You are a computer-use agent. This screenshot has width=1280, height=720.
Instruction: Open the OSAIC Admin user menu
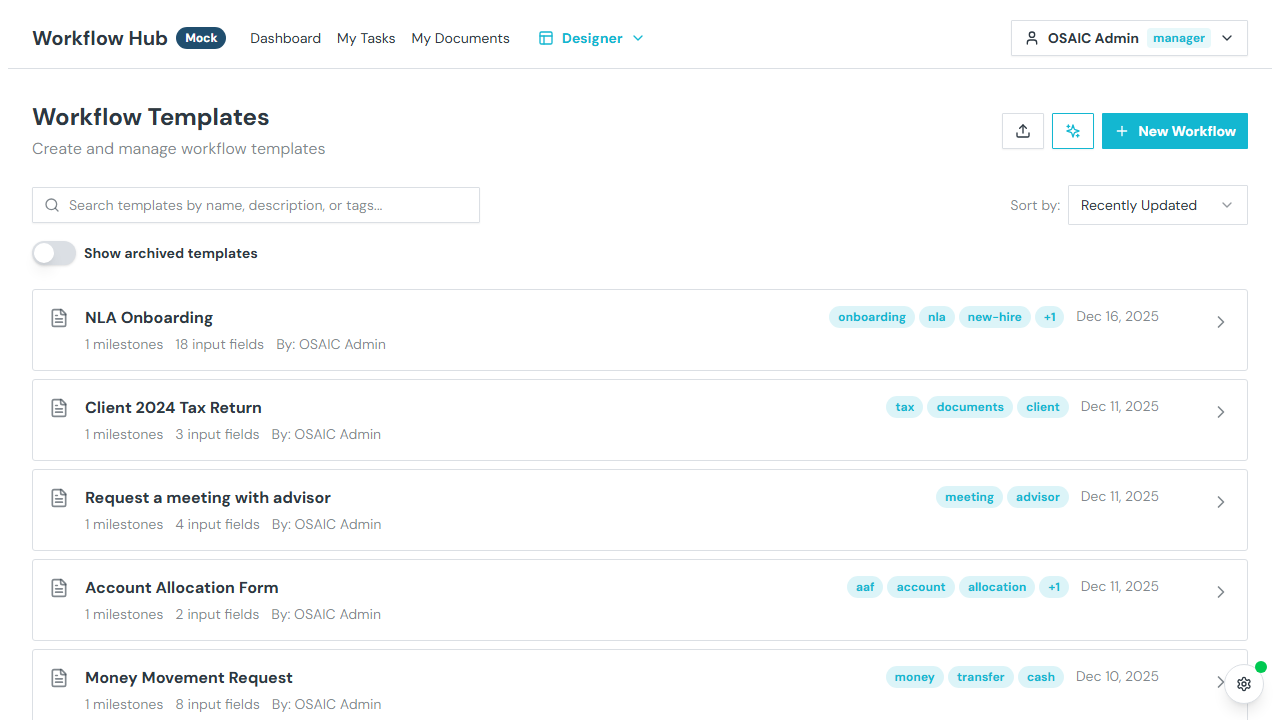(1129, 38)
